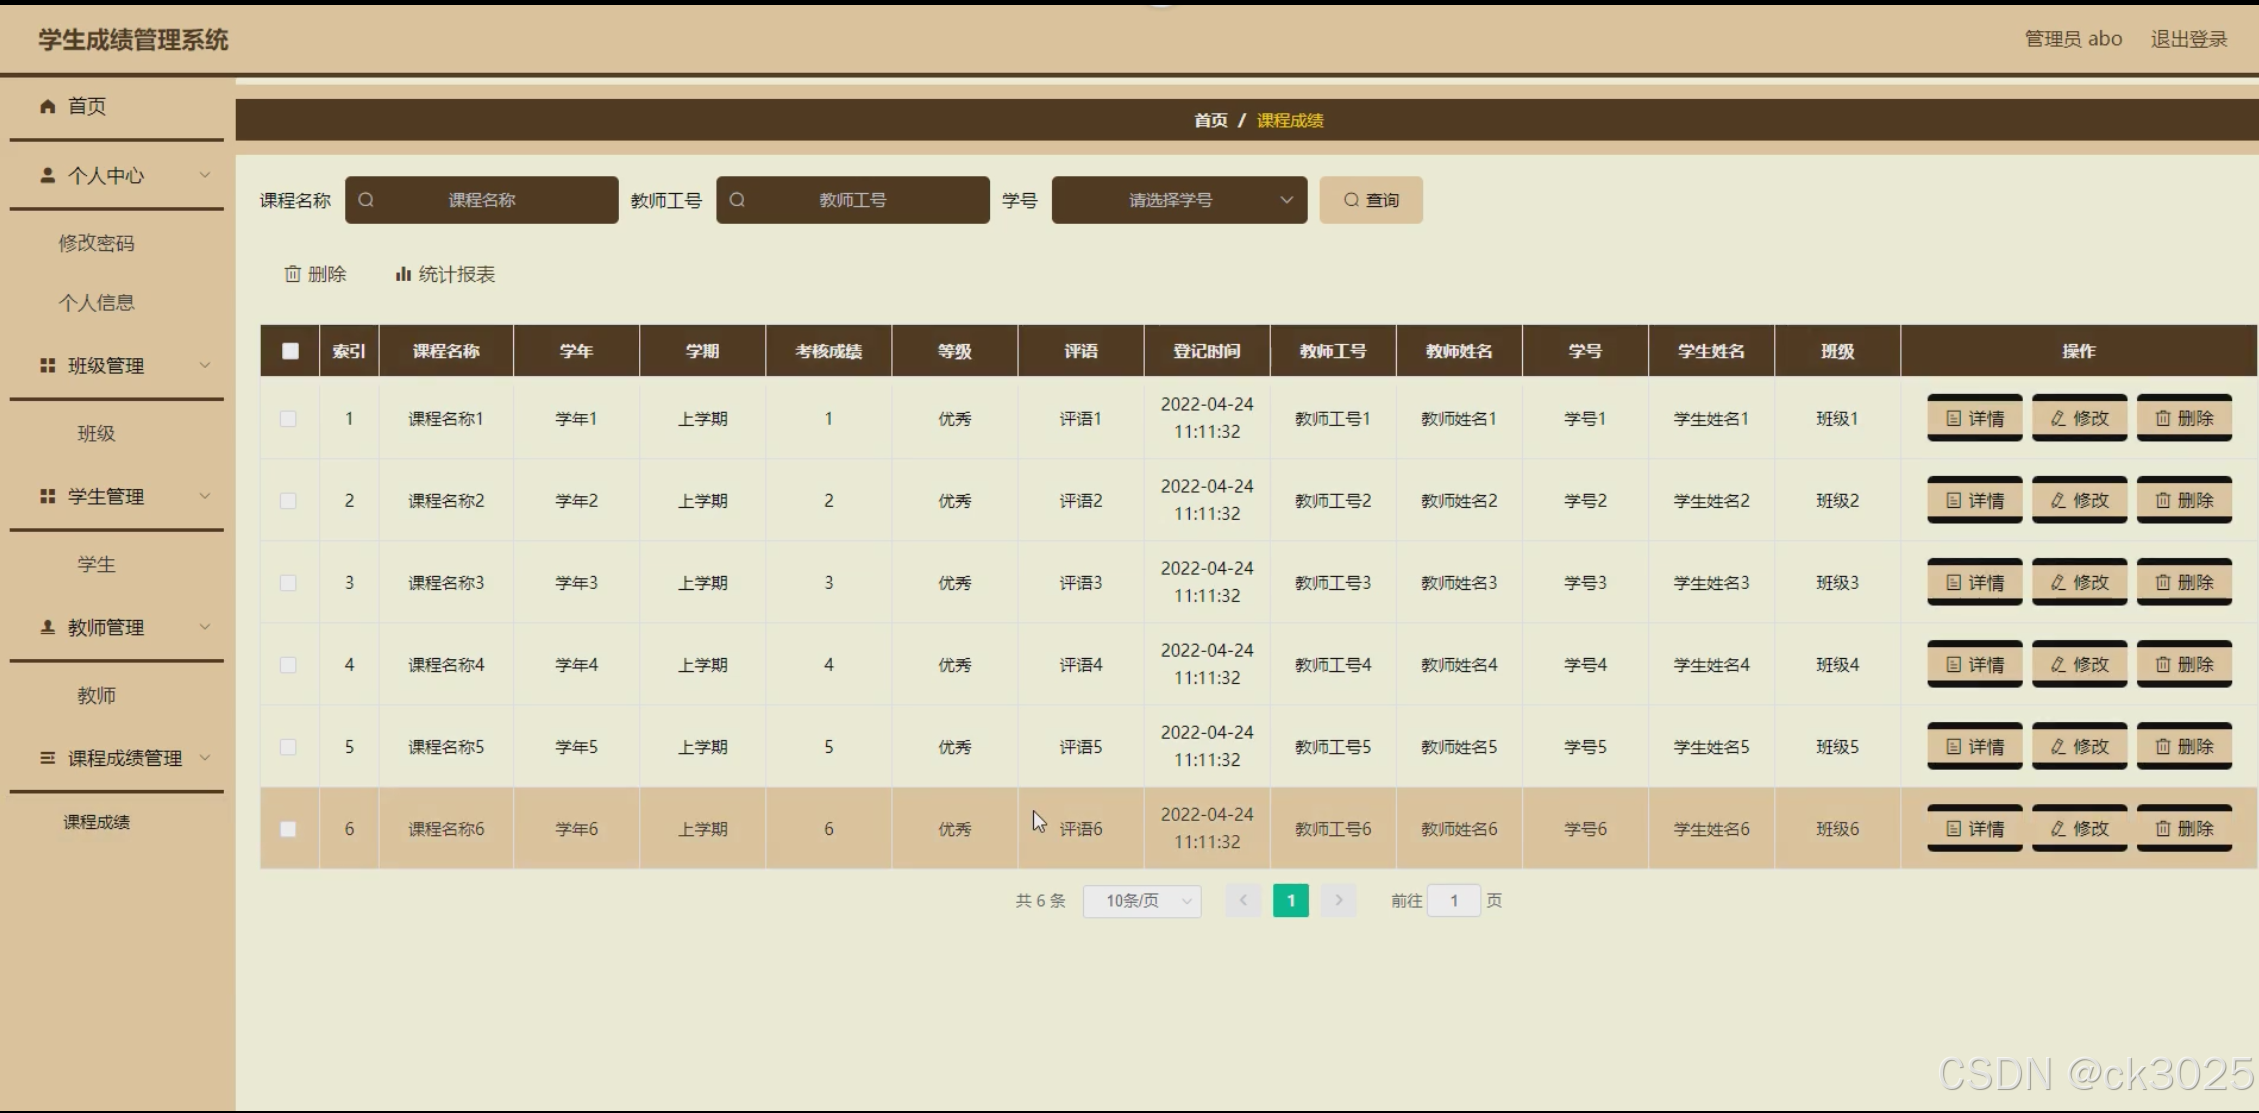Viewport: 2259px width, 1113px height.
Task: Click the next page arrow in pagination
Action: click(1338, 901)
